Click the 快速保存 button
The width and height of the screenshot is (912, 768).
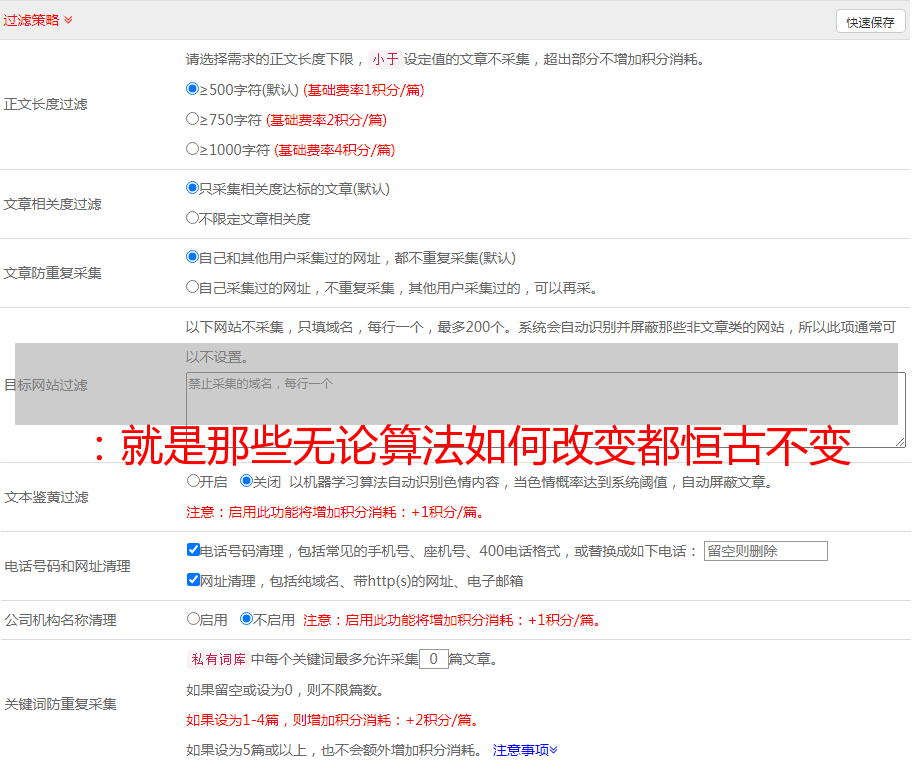click(x=871, y=22)
